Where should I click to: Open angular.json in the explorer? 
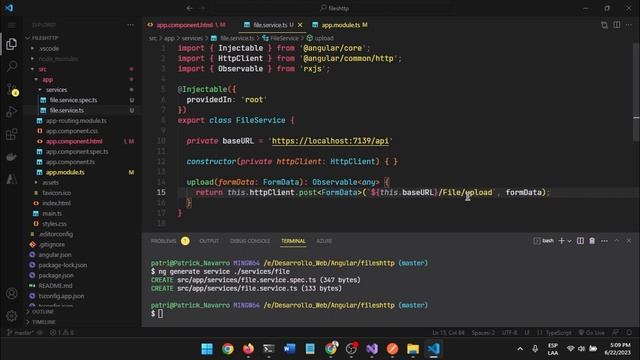tap(55, 255)
